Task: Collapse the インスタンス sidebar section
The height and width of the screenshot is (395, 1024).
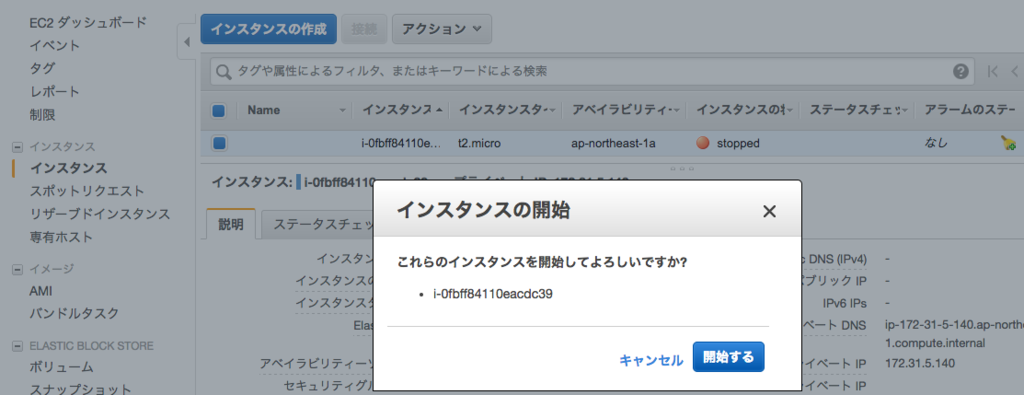Action: pos(17,147)
